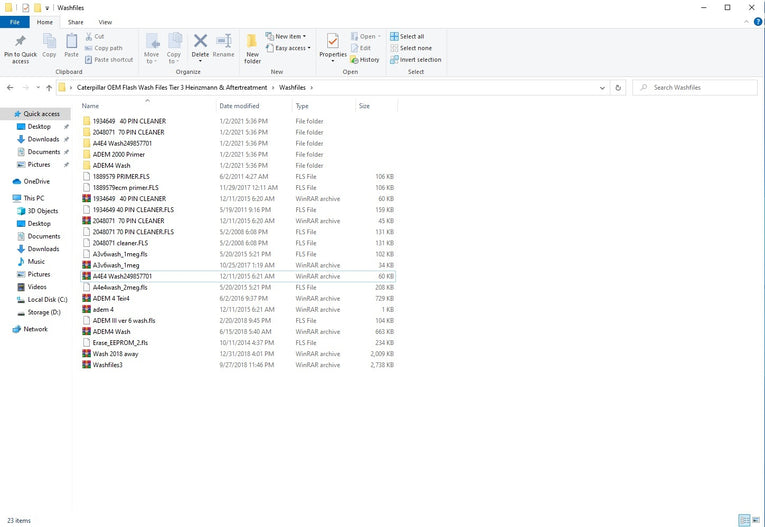
Task: Click Select all in the ribbon
Action: (x=411, y=36)
